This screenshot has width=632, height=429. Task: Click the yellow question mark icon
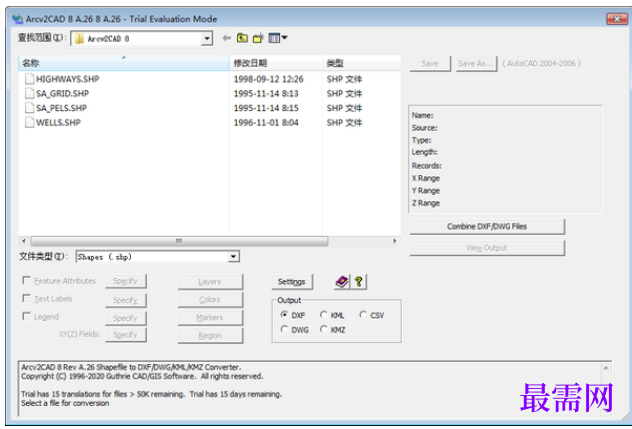(359, 281)
